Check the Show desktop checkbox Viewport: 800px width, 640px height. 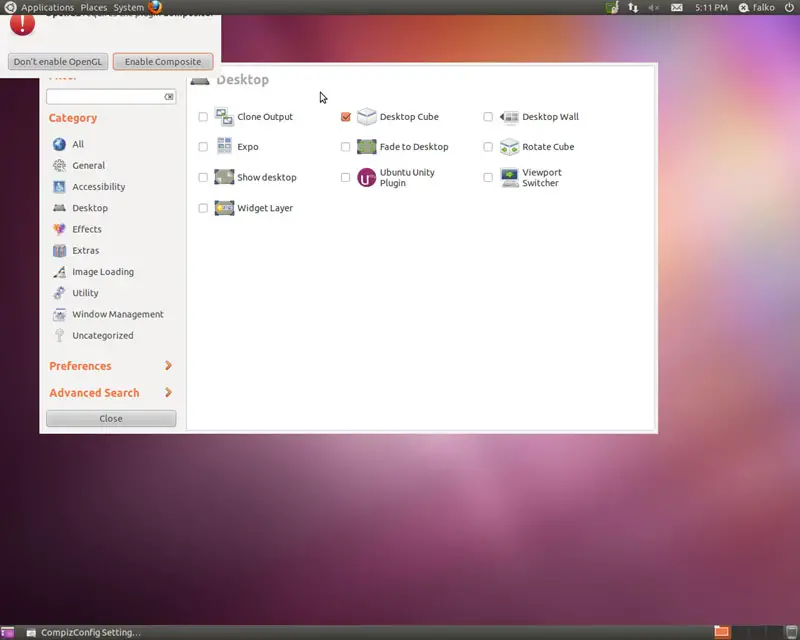pos(203,178)
